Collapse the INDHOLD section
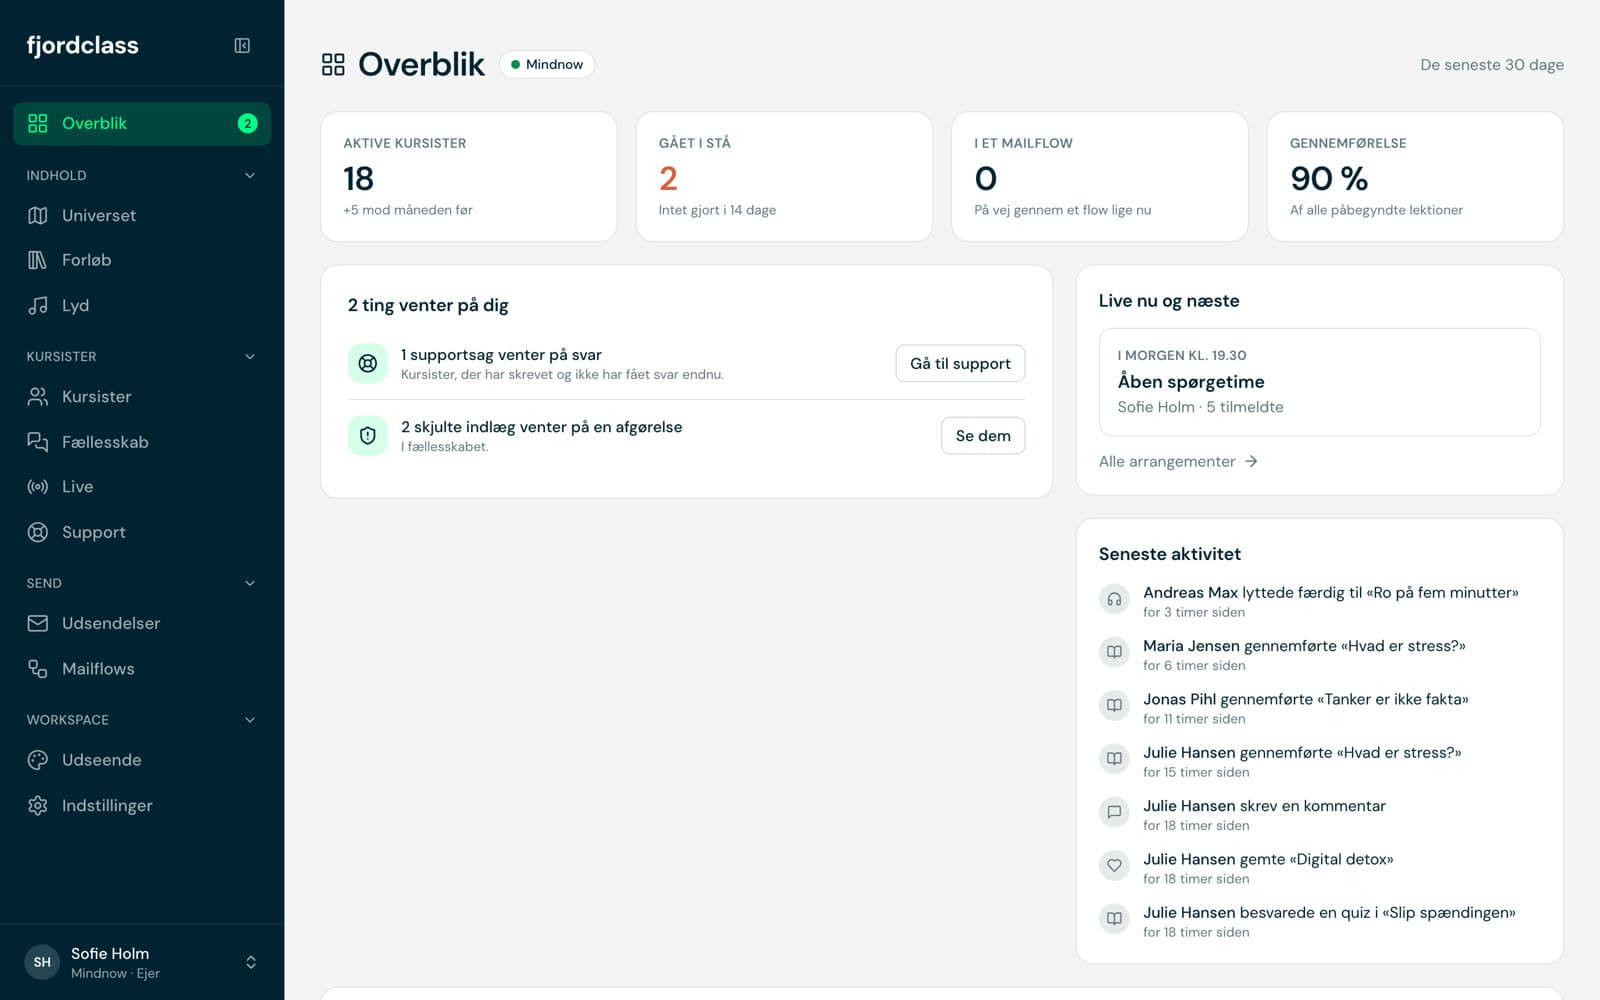 (250, 175)
